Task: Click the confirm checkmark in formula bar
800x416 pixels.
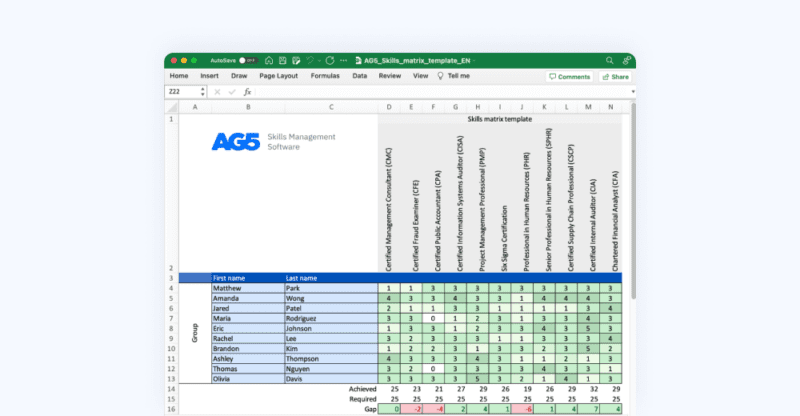Action: pyautogui.click(x=232, y=92)
